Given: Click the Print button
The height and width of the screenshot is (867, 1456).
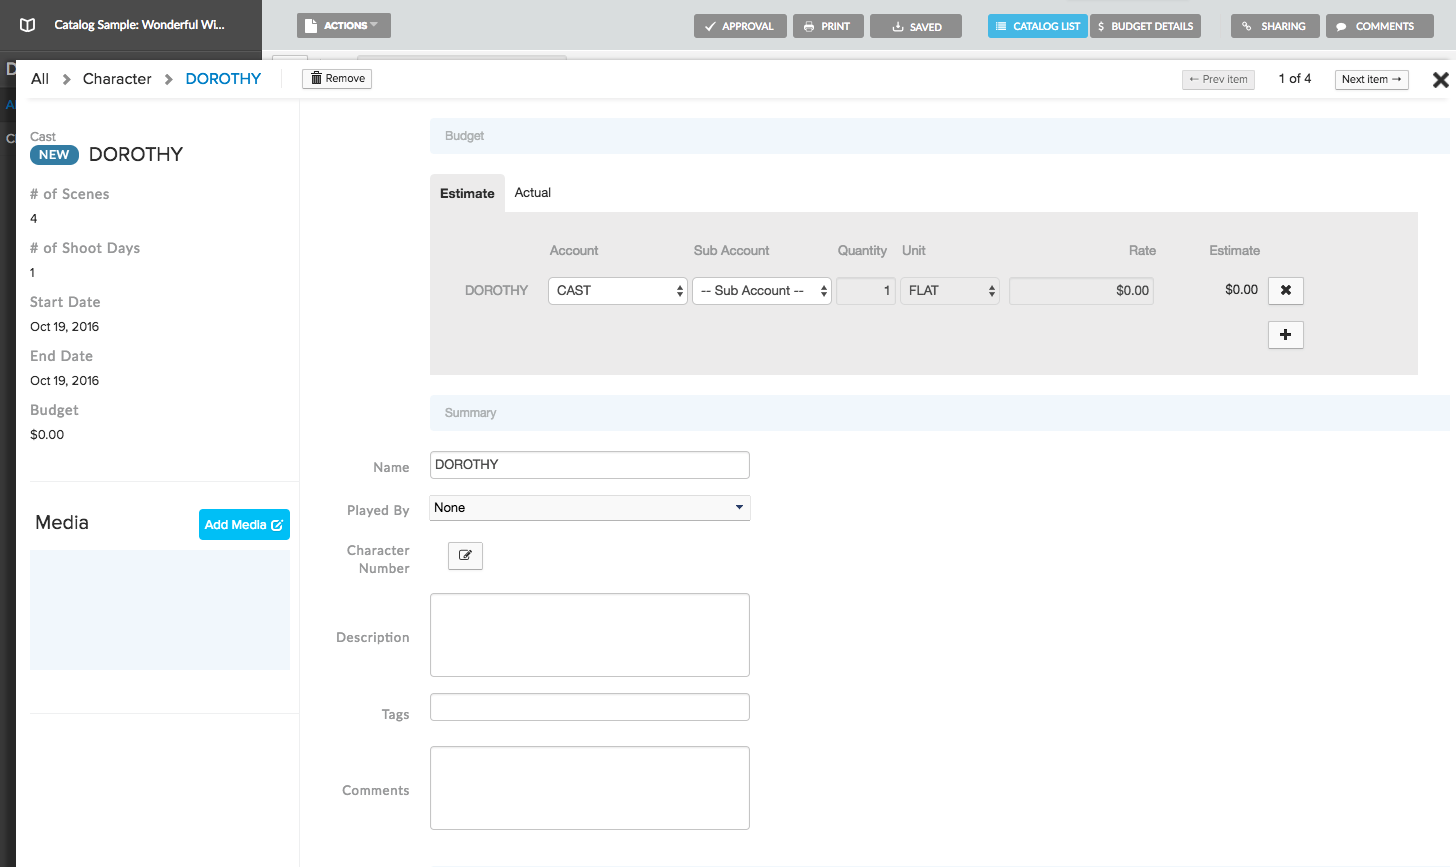Looking at the screenshot, I should pyautogui.click(x=828, y=26).
